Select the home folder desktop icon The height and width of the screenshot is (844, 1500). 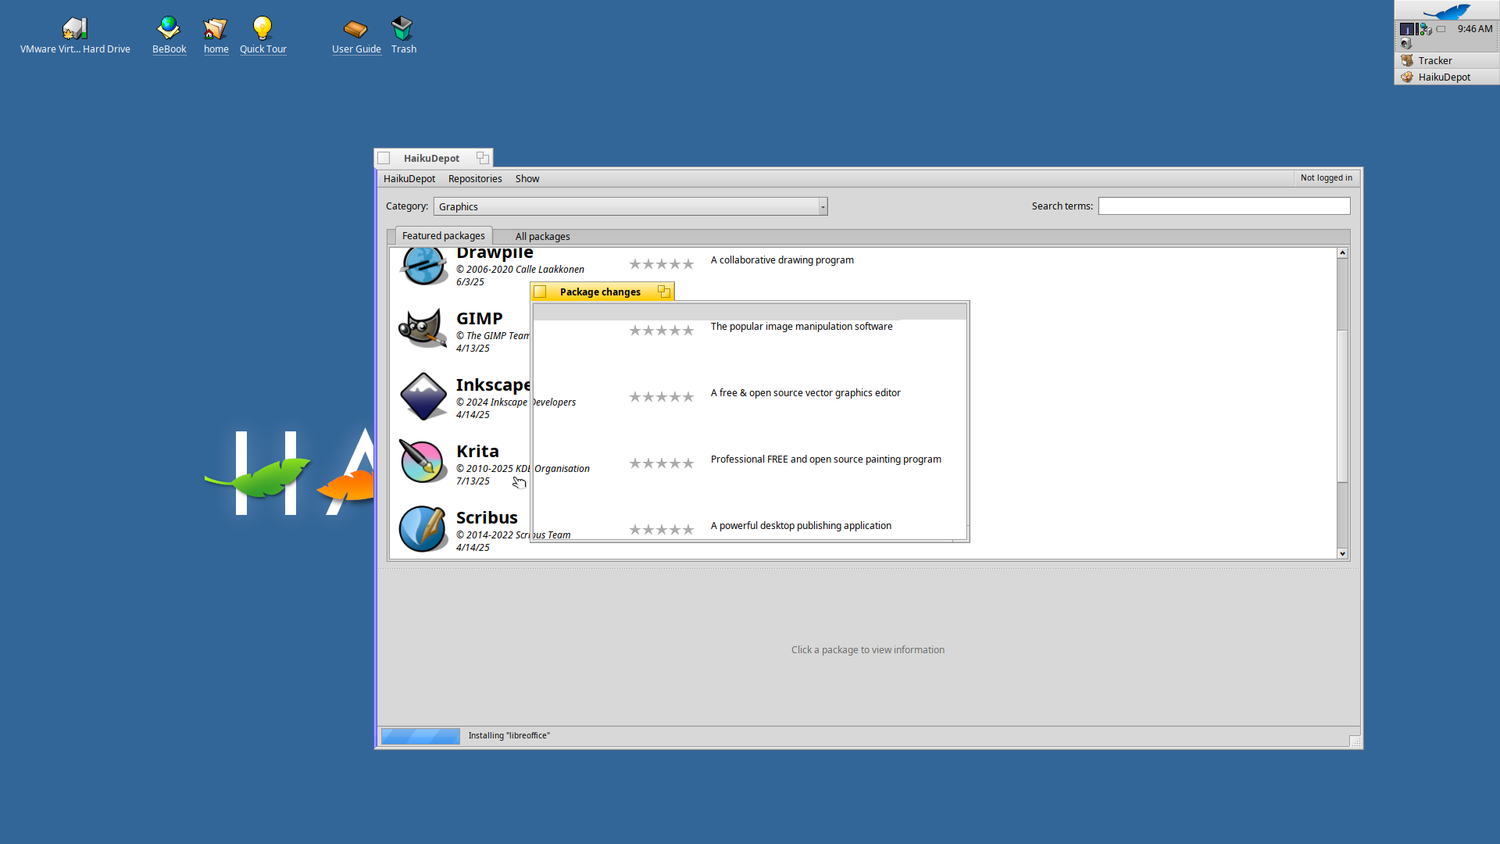[x=215, y=28]
